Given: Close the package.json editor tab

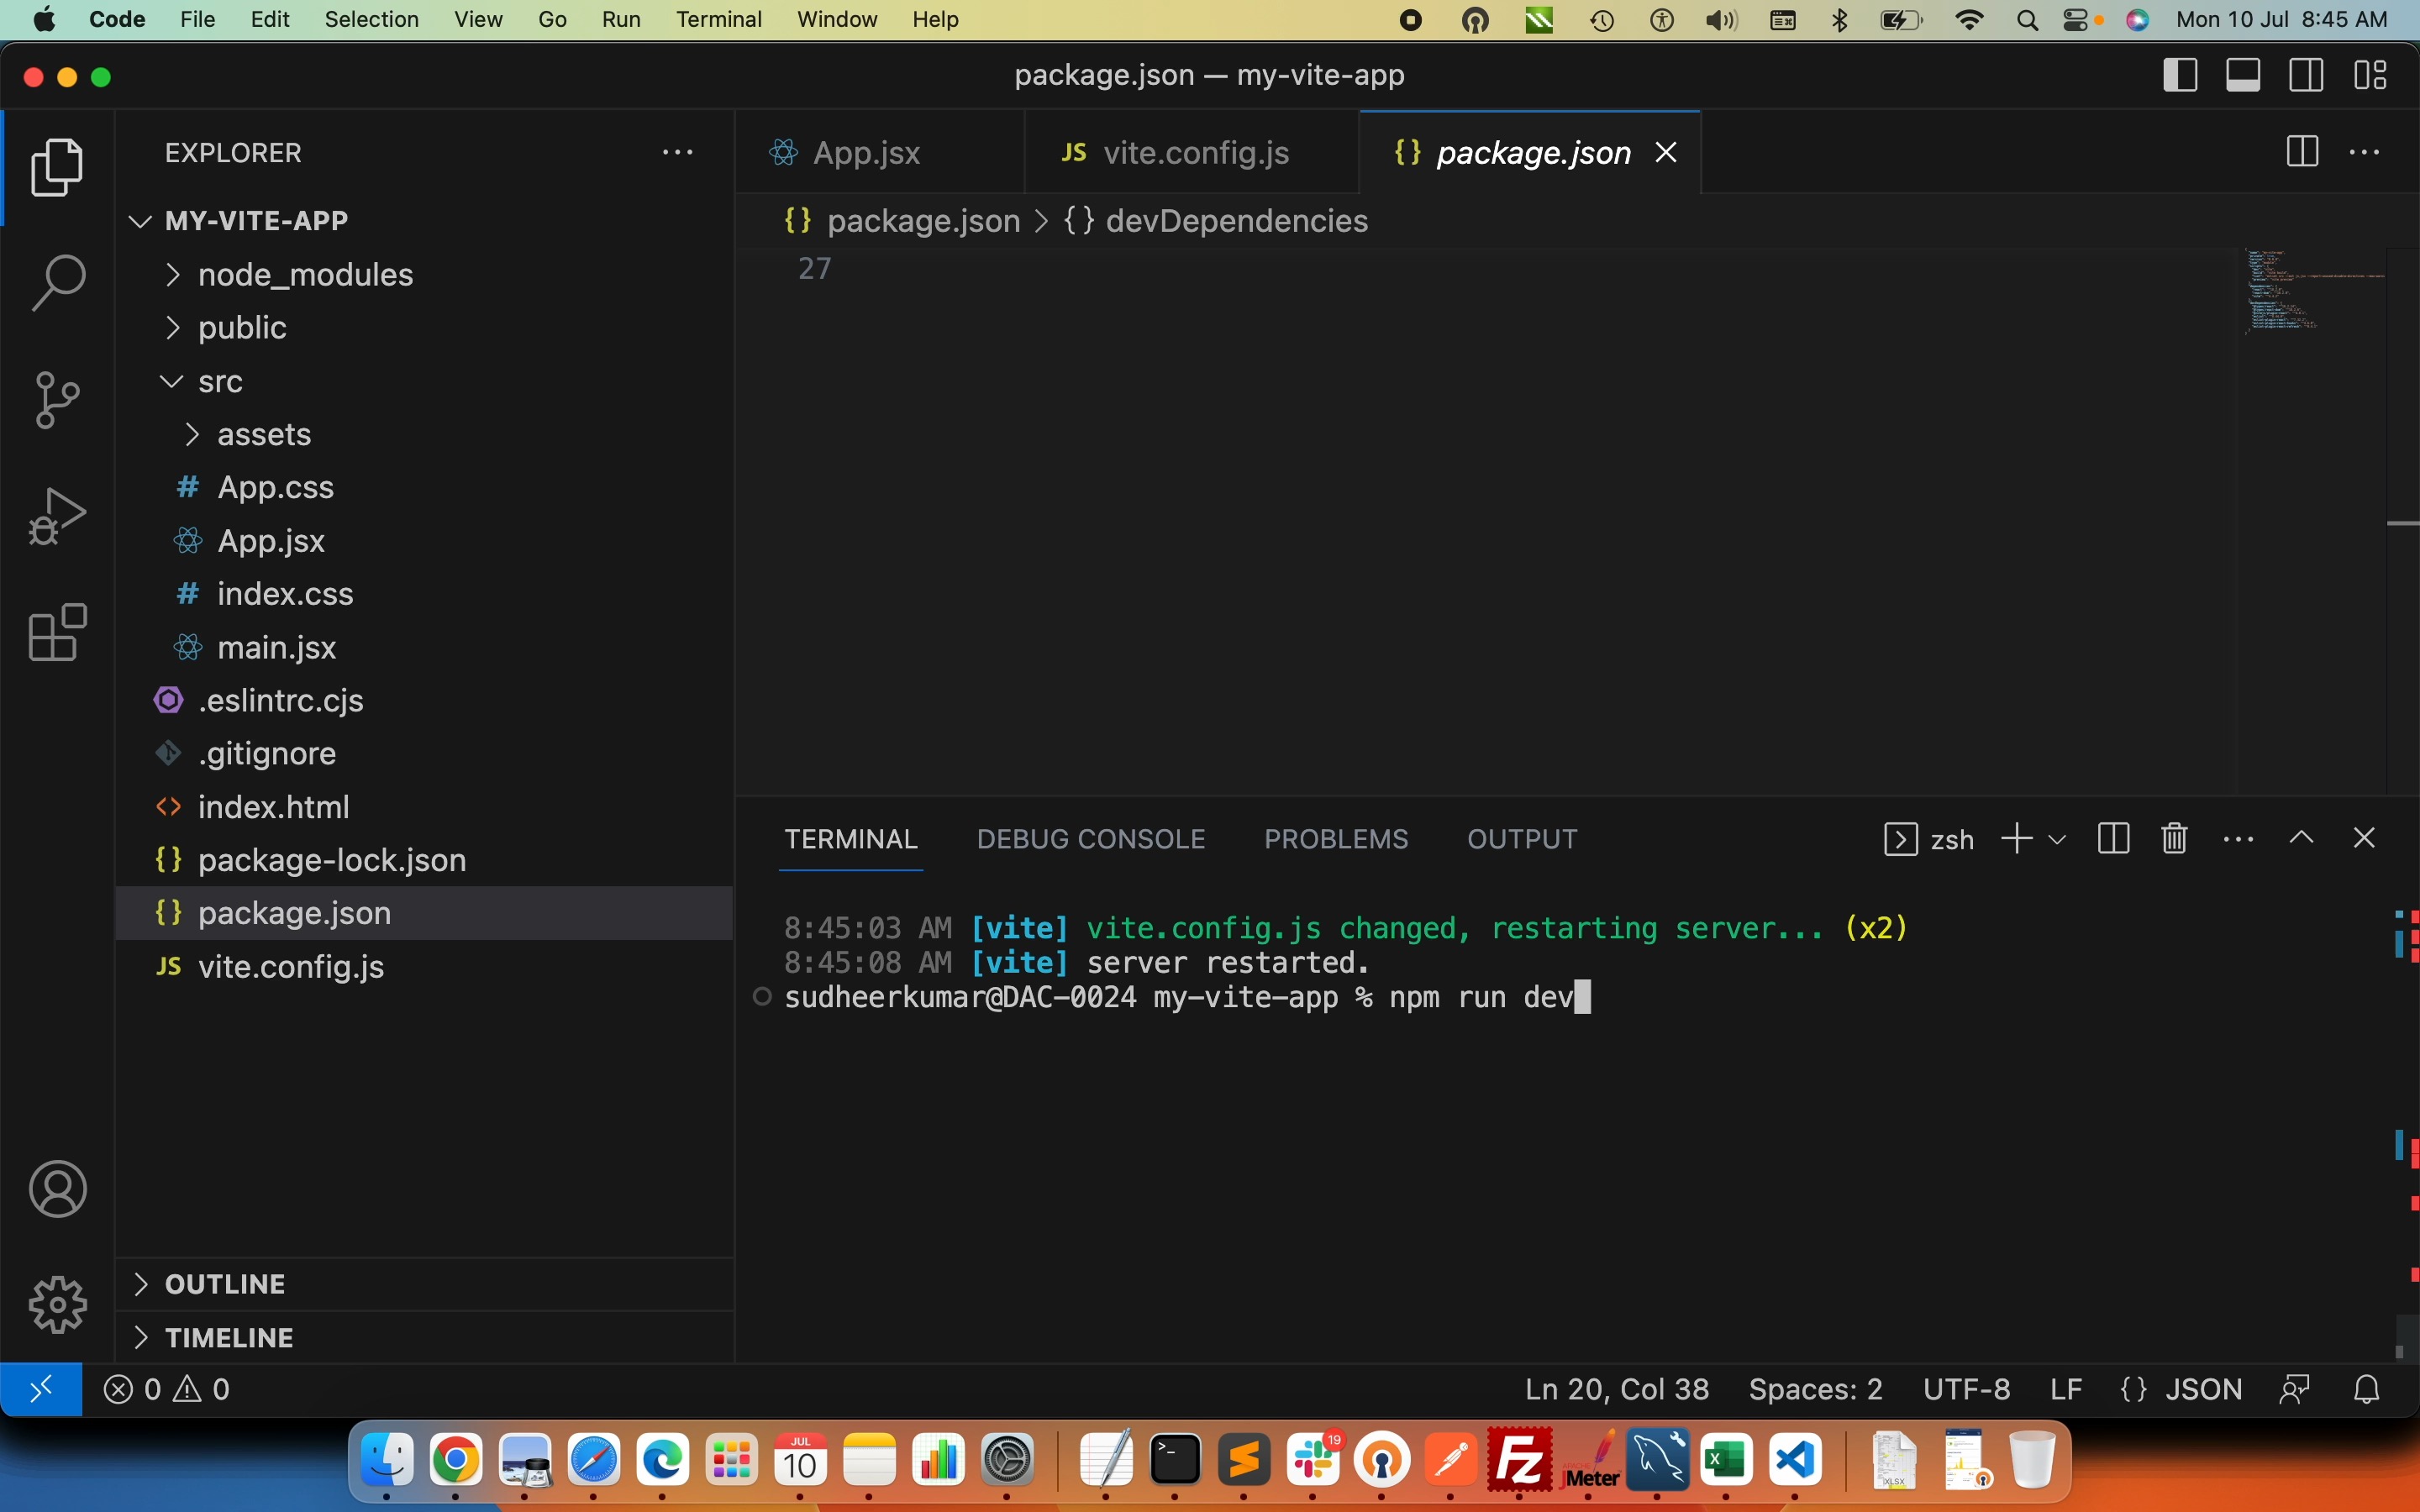Looking at the screenshot, I should point(1666,152).
